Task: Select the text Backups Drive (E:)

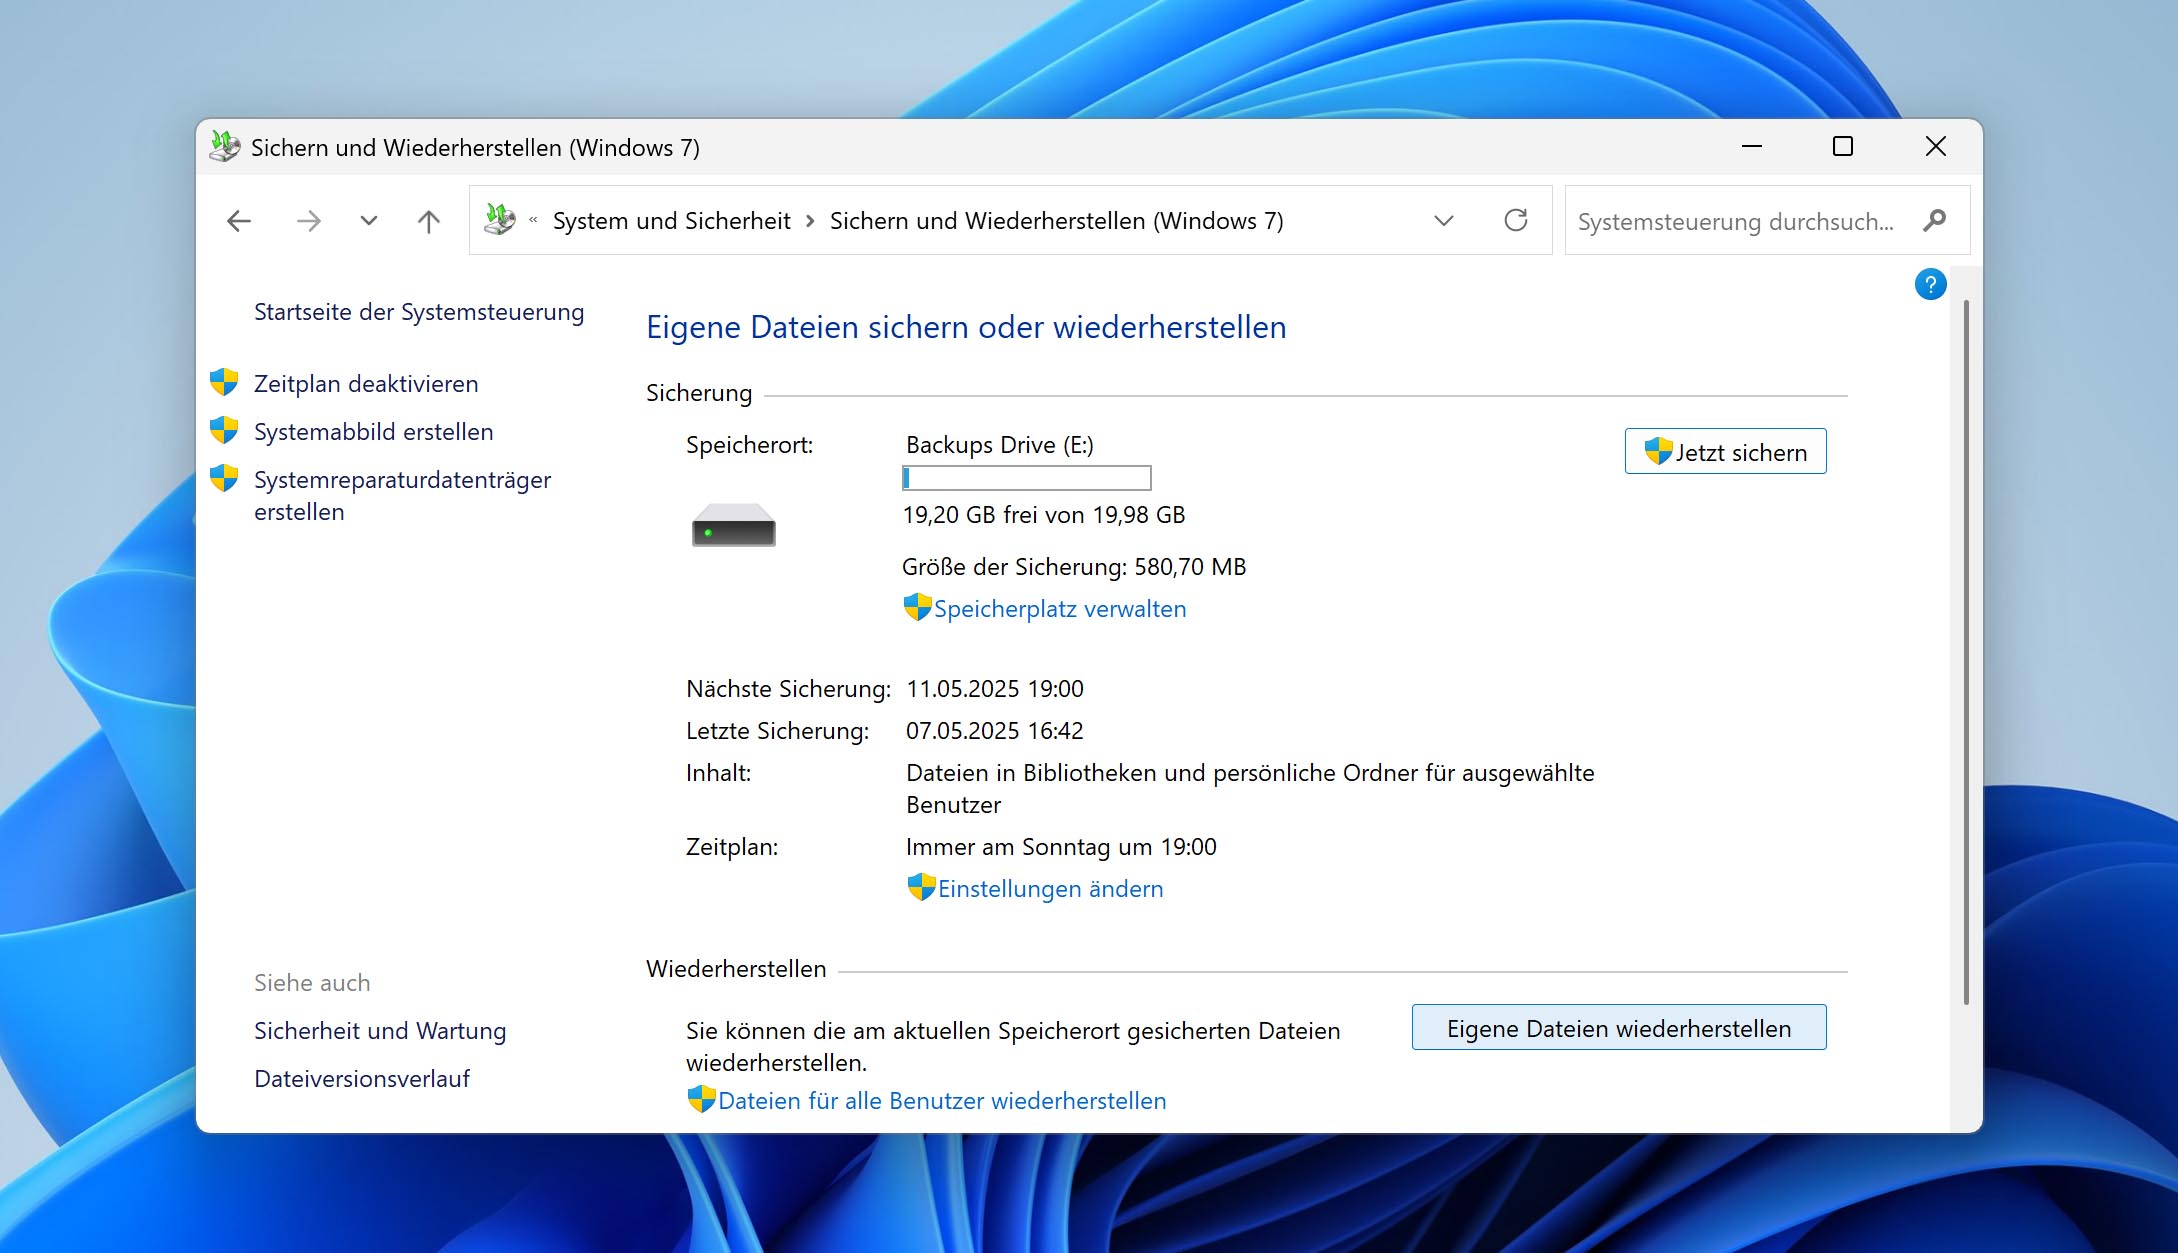Action: tap(1000, 445)
